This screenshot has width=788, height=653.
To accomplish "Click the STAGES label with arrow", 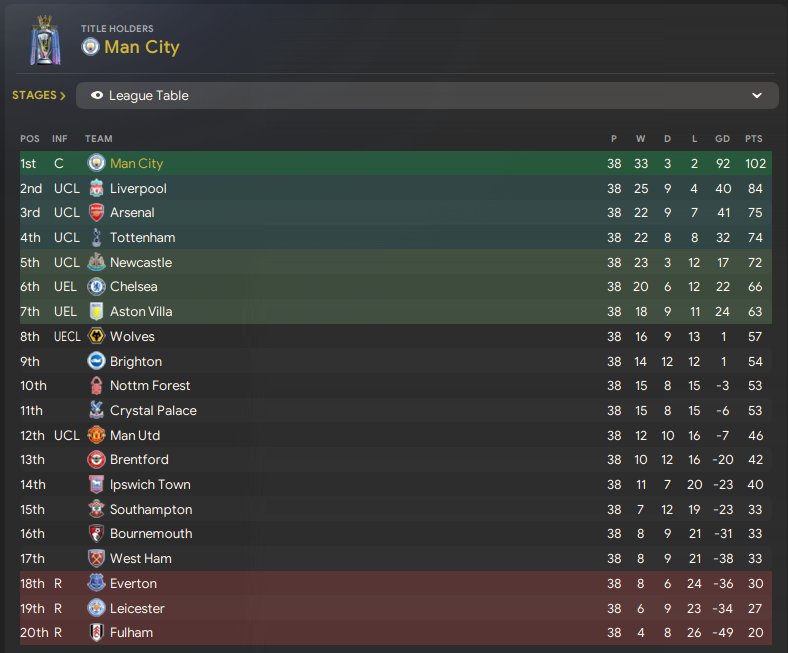I will click(x=39, y=96).
